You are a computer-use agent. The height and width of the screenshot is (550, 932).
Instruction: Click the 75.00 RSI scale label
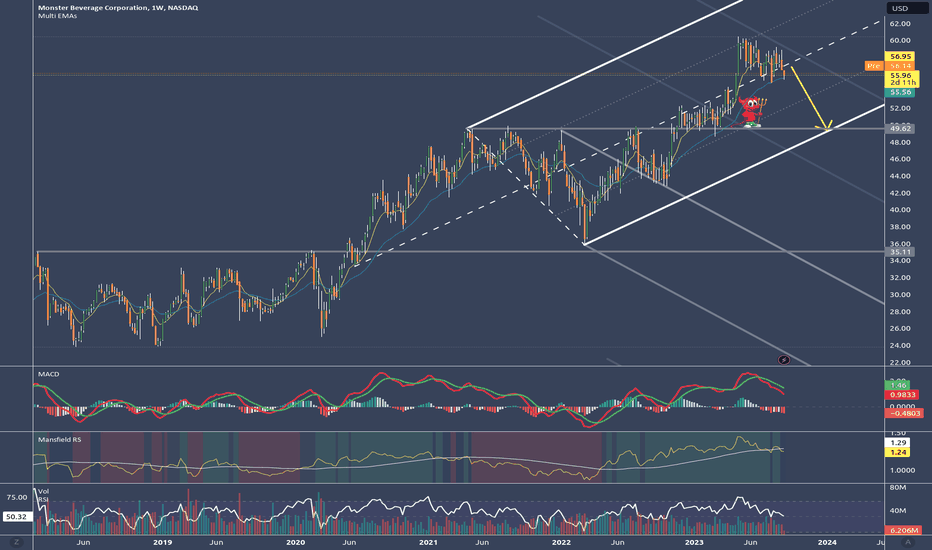pos(17,497)
